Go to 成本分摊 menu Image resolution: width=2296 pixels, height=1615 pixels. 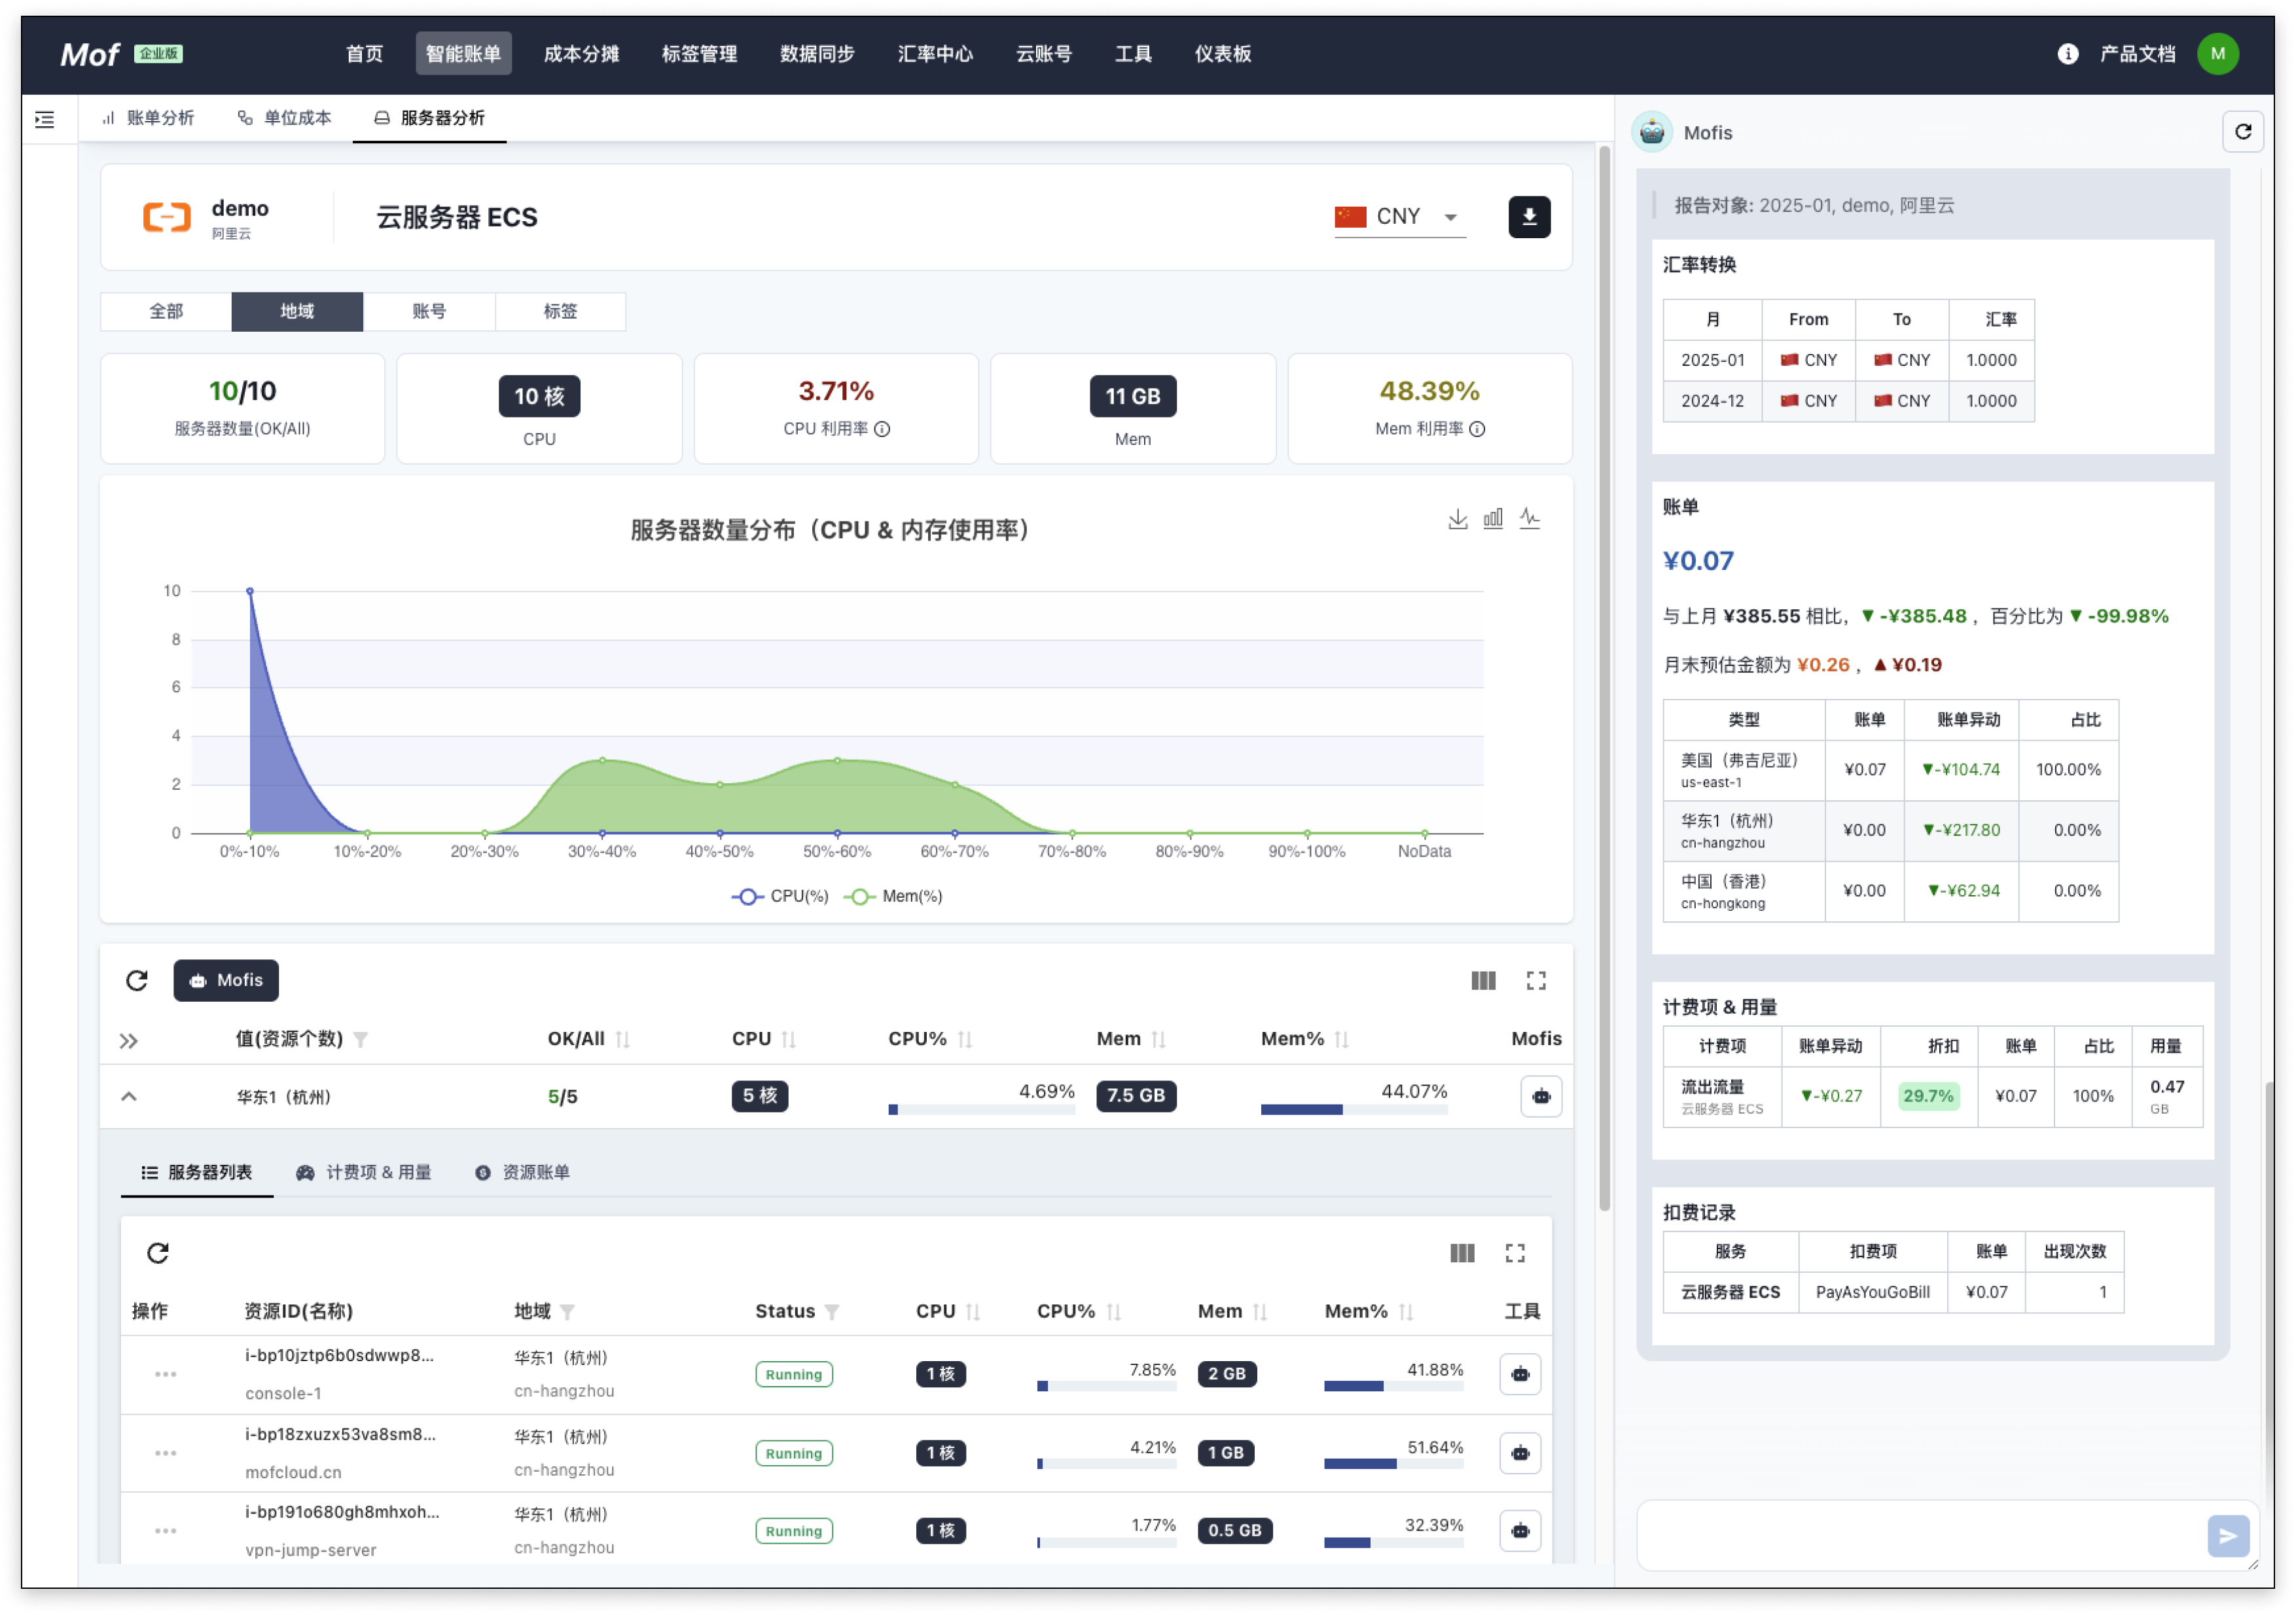click(581, 54)
